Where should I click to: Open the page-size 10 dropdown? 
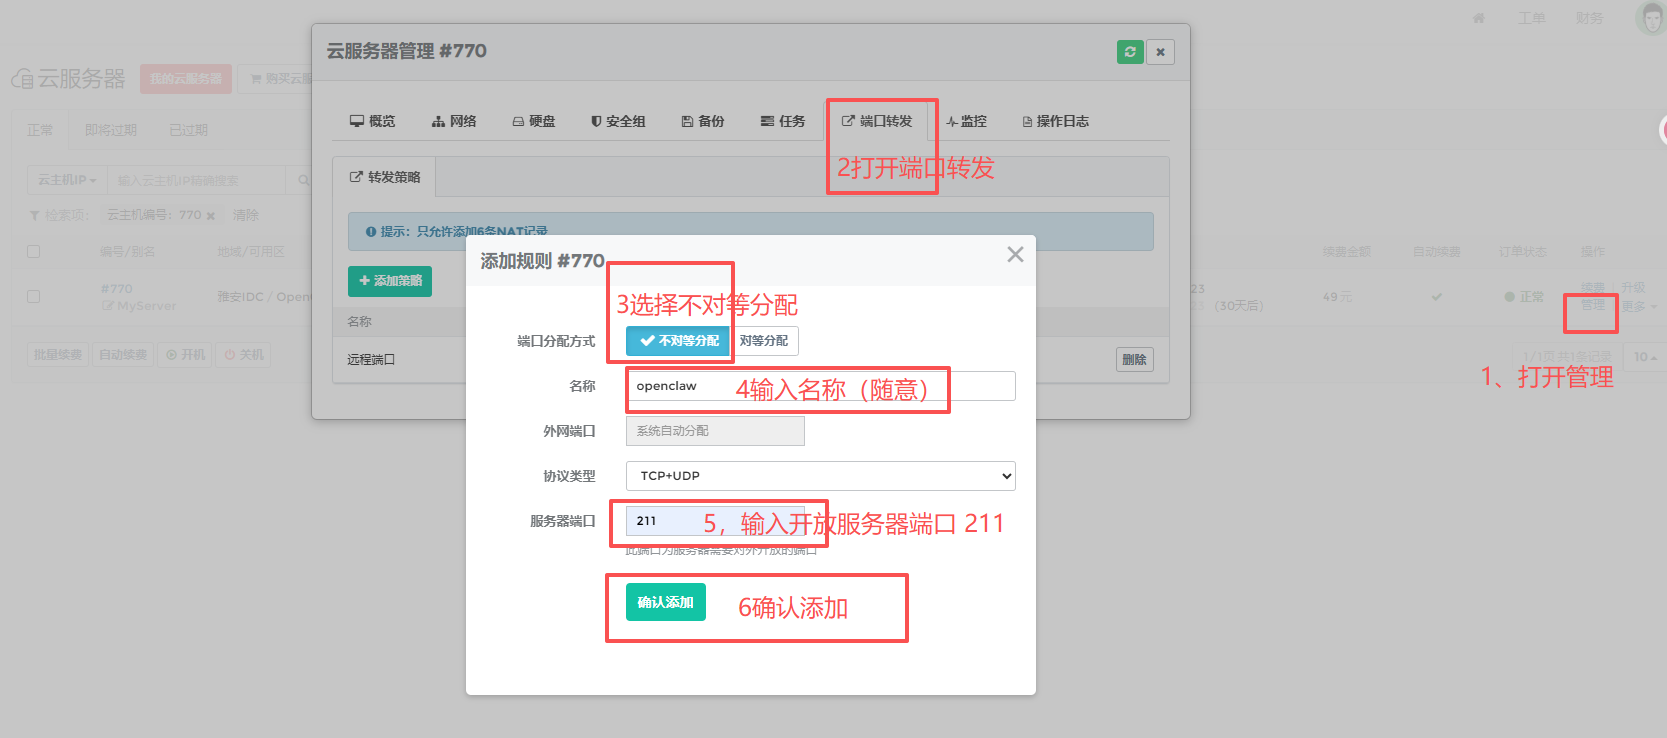coord(1645,357)
